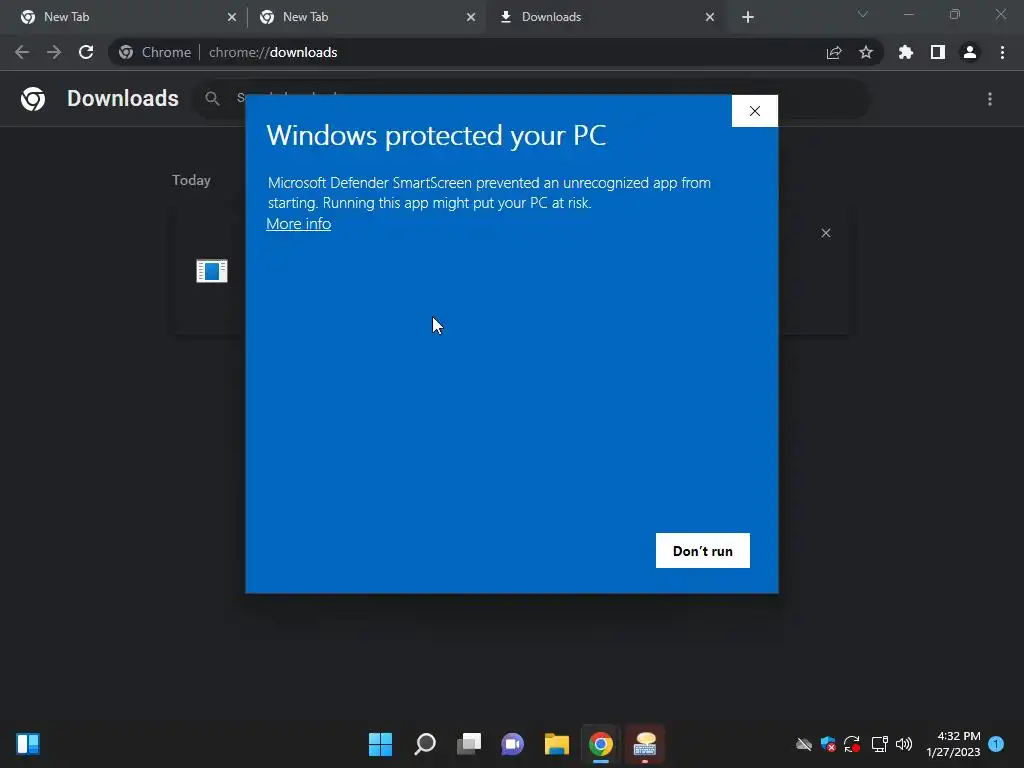Image resolution: width=1024 pixels, height=768 pixels.
Task: Open the volume speaker tray icon
Action: 904,744
